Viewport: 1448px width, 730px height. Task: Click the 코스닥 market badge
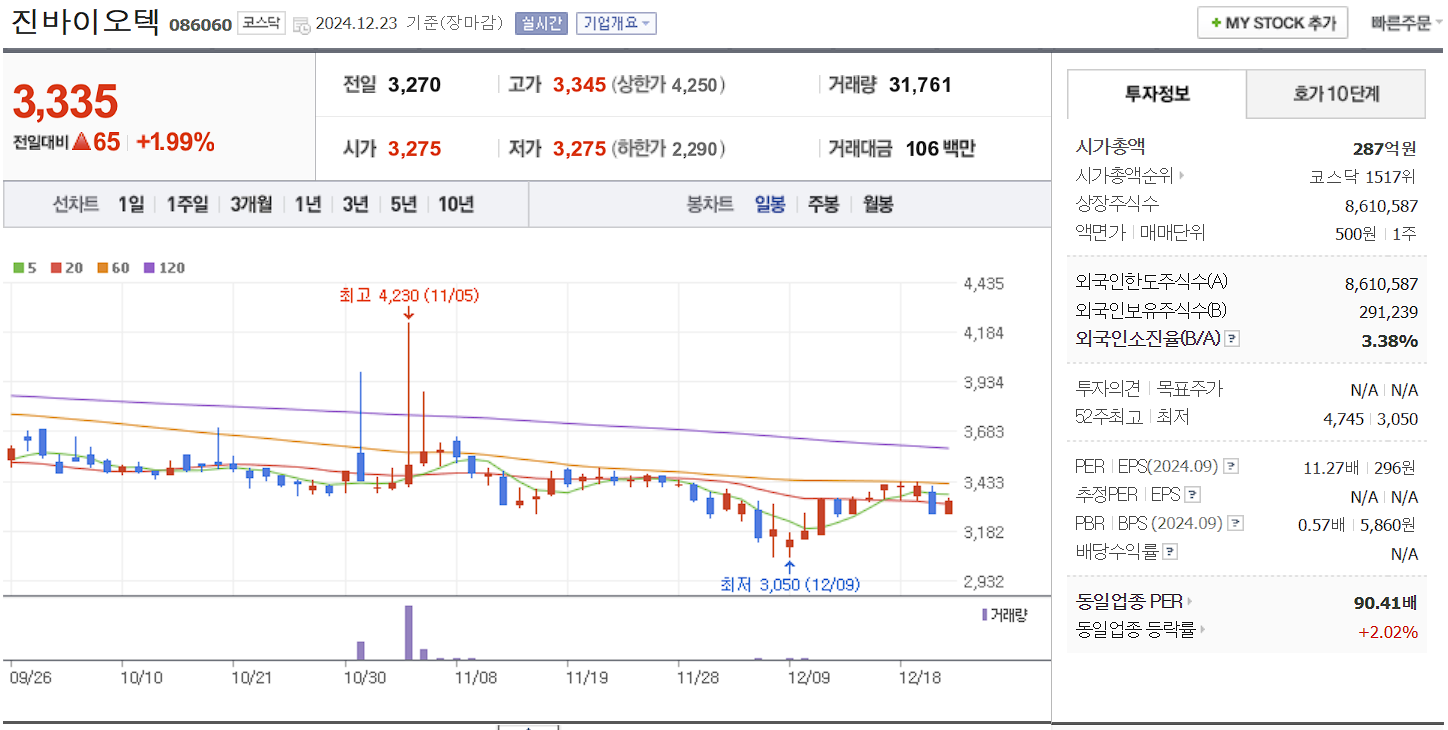(x=260, y=21)
